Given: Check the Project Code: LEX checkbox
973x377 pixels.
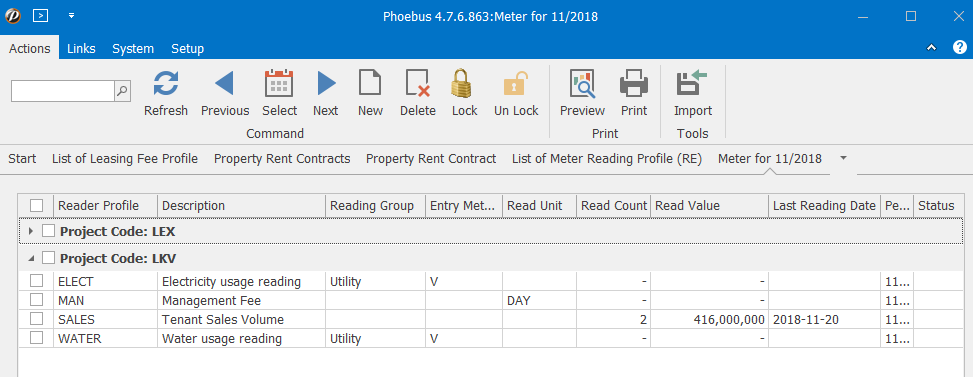Looking at the screenshot, I should pos(48,231).
